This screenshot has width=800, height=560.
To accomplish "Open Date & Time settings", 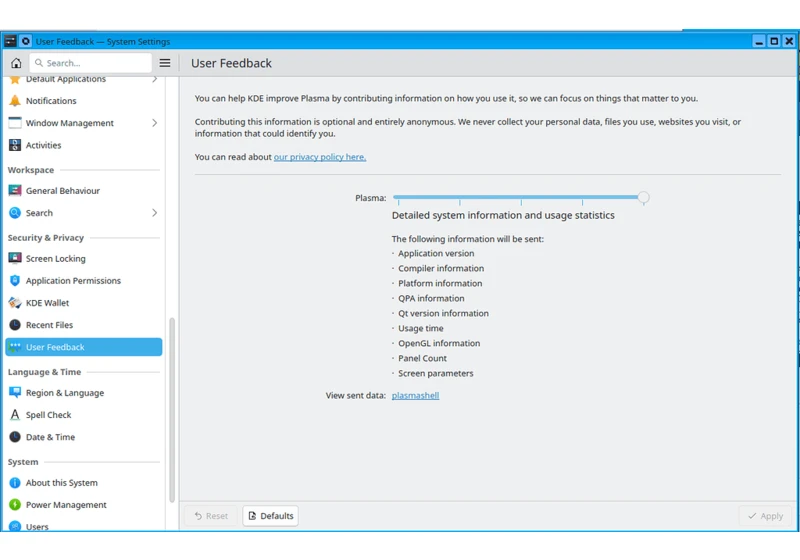I will click(84, 437).
